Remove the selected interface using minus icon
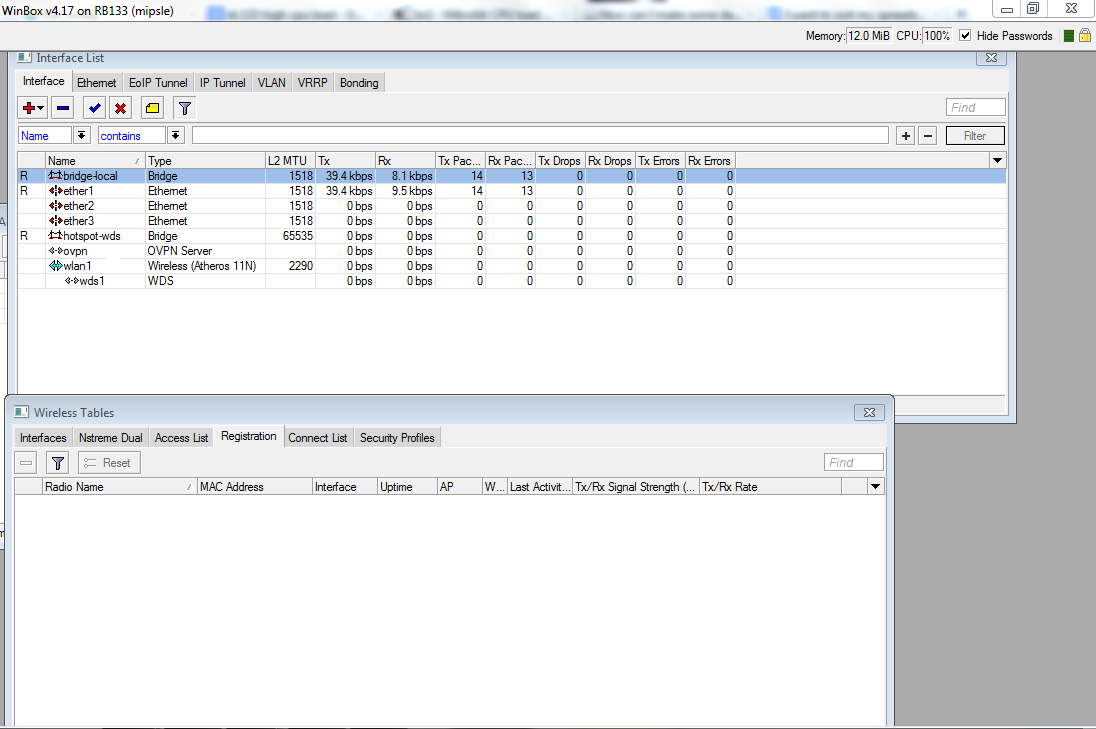 pyautogui.click(x=62, y=107)
